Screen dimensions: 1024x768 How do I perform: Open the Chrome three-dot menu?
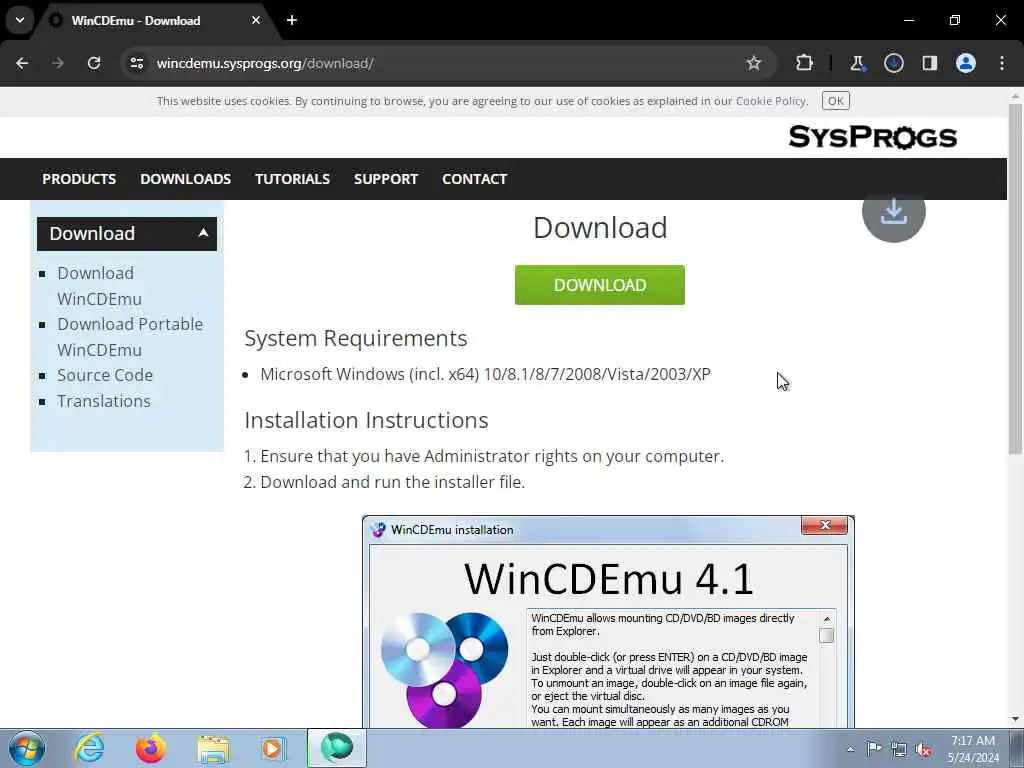[x=1002, y=63]
